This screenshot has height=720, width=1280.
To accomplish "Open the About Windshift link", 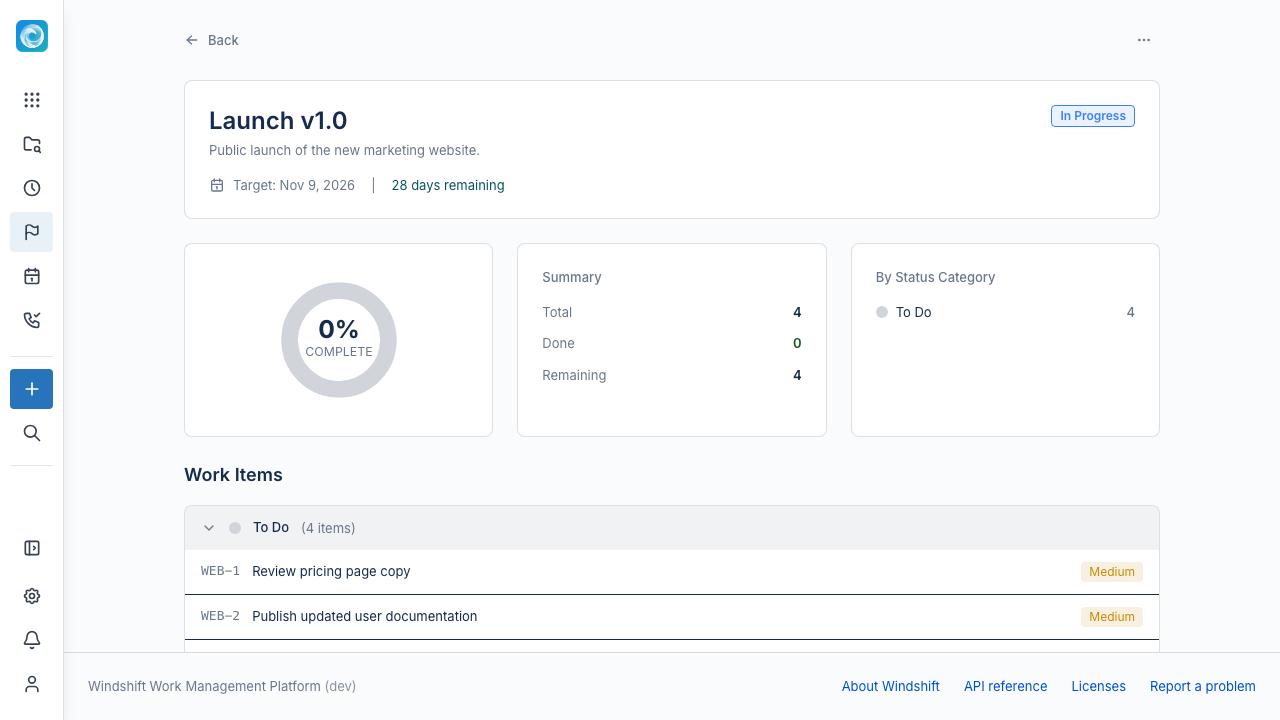I will tap(891, 686).
